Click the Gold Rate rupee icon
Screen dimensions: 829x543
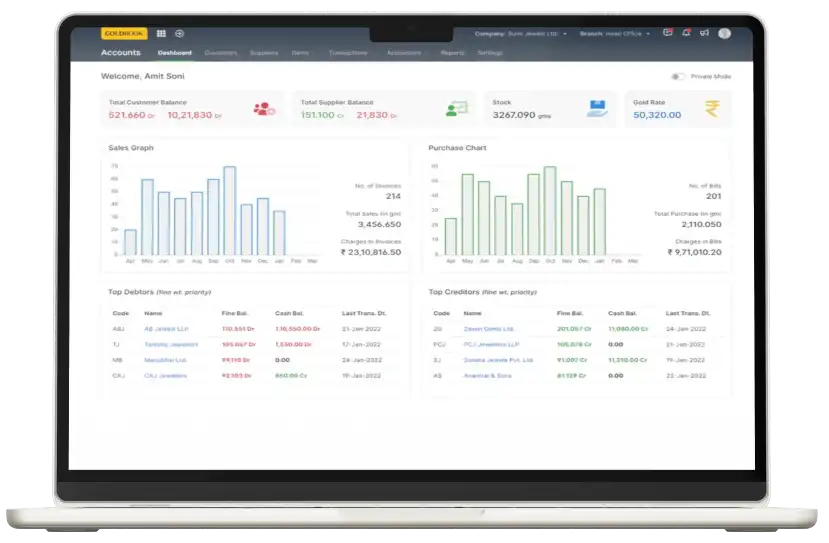coord(712,109)
